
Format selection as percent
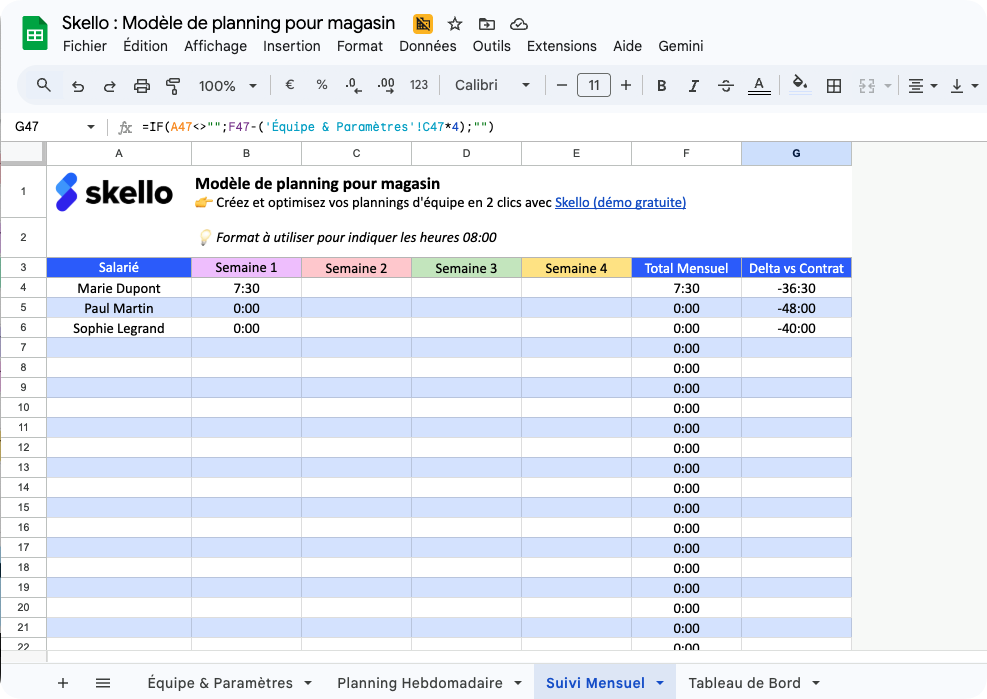pos(321,86)
